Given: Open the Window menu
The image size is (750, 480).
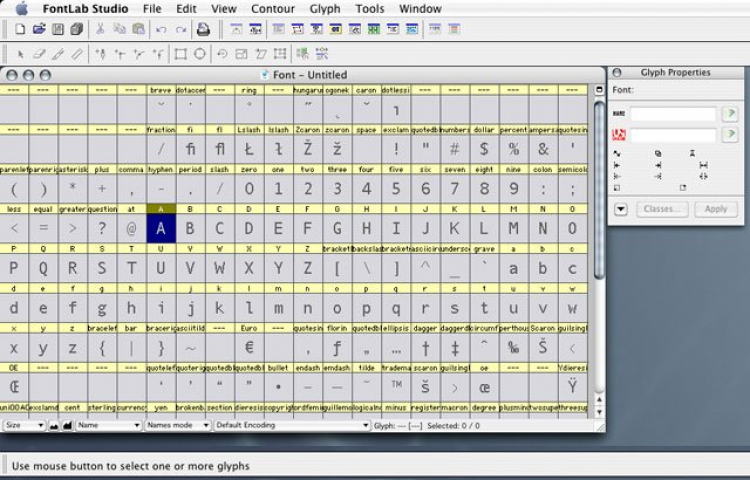Looking at the screenshot, I should (x=420, y=9).
